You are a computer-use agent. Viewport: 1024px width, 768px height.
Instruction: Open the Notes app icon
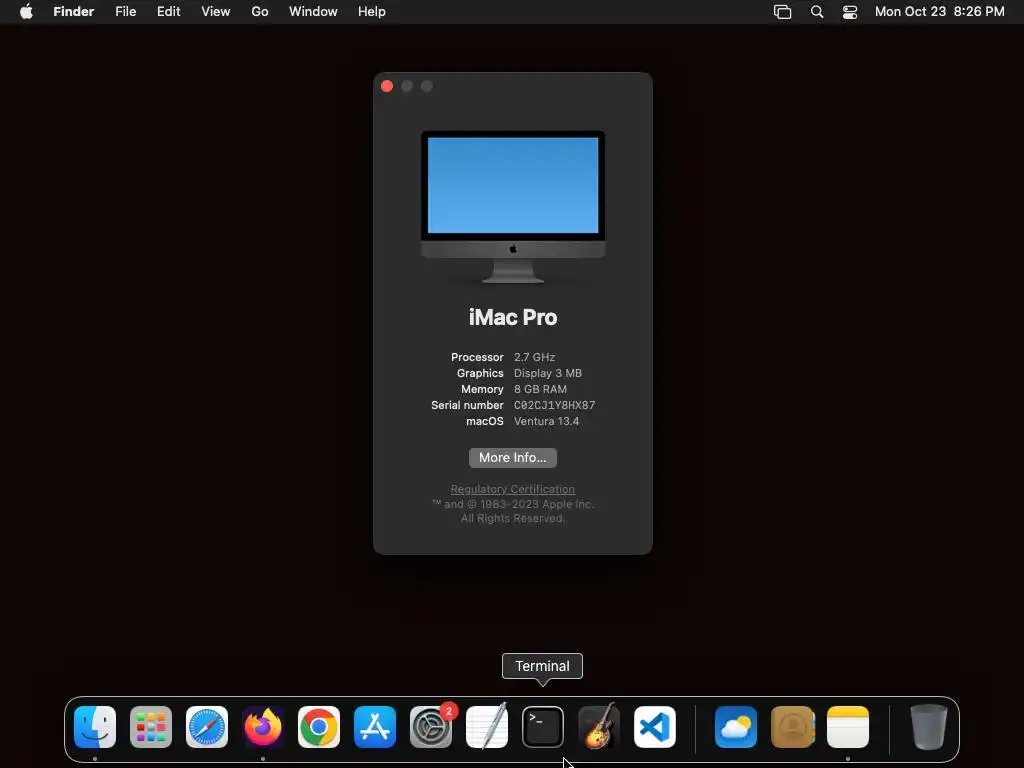(x=848, y=727)
